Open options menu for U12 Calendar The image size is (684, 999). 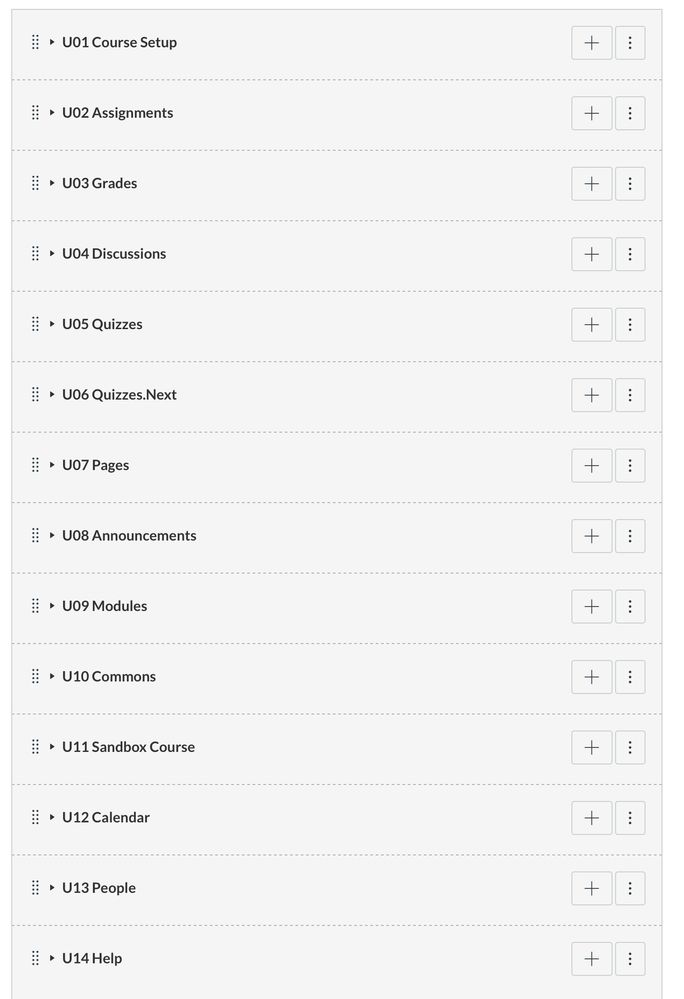point(630,818)
